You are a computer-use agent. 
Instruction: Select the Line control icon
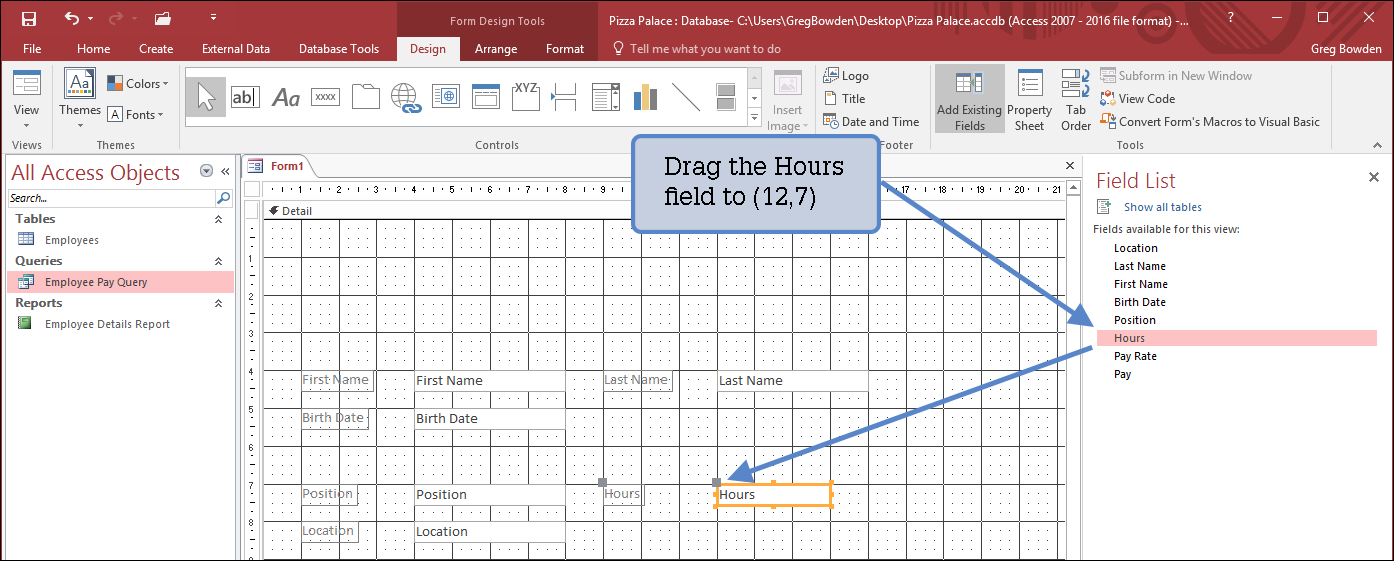click(686, 97)
